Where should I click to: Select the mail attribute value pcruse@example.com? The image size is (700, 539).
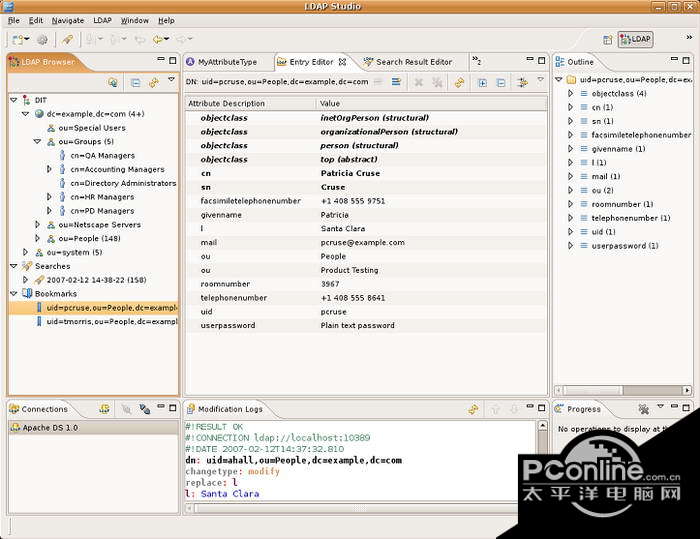click(x=362, y=242)
